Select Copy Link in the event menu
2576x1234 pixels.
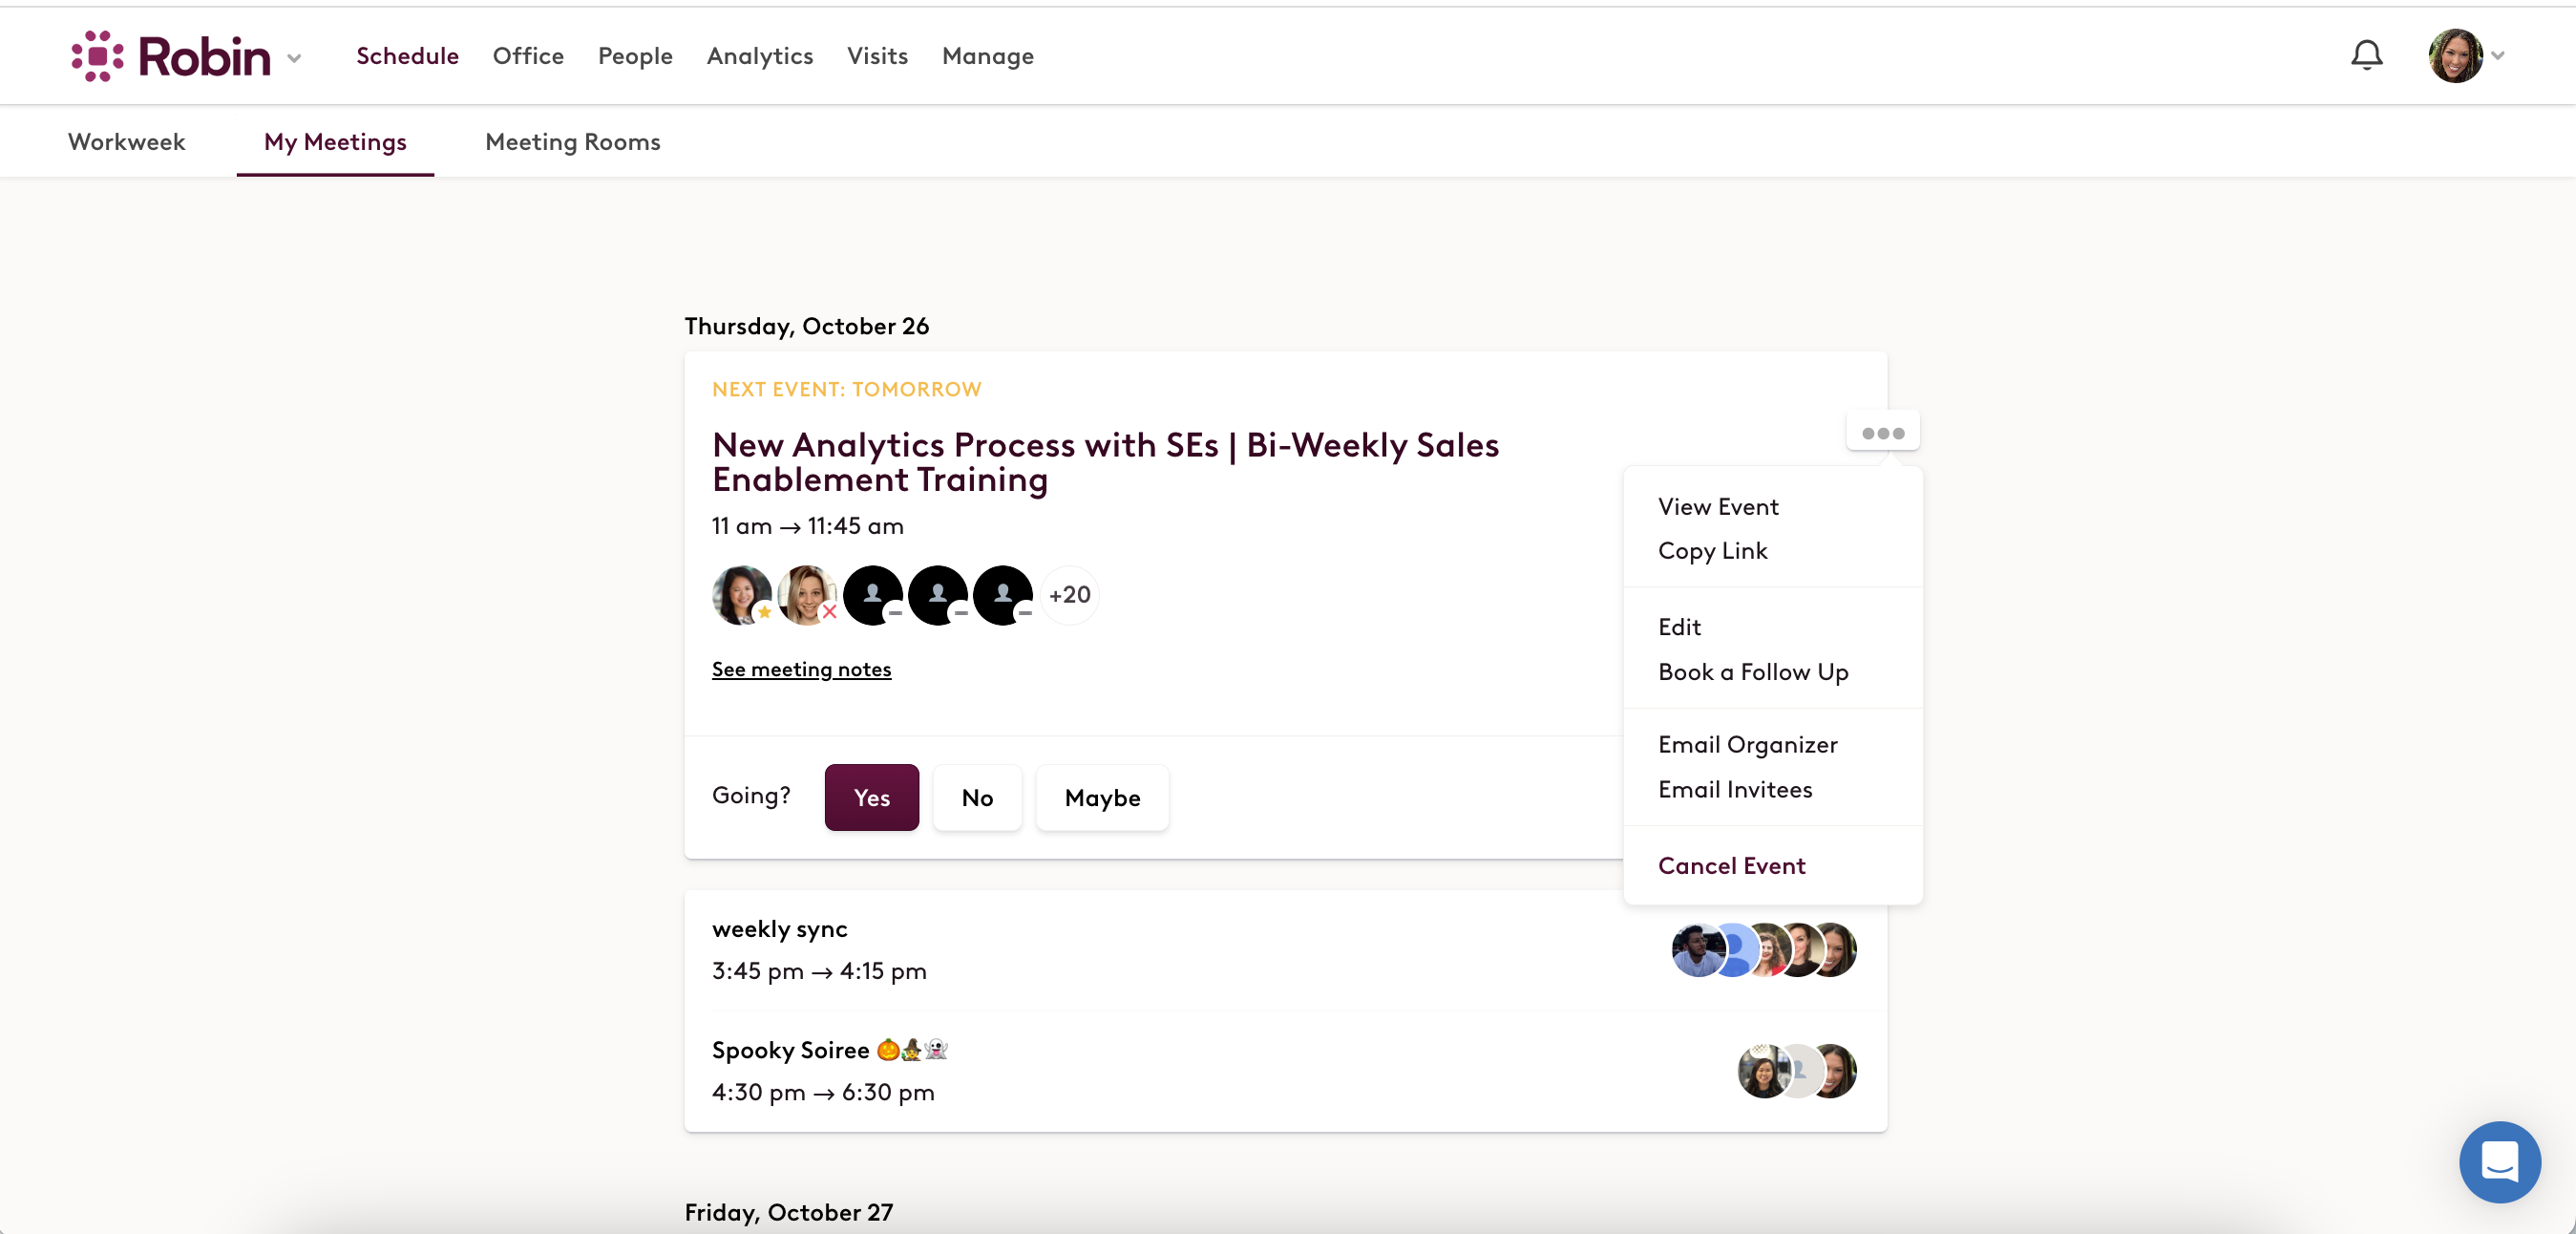coord(1712,551)
